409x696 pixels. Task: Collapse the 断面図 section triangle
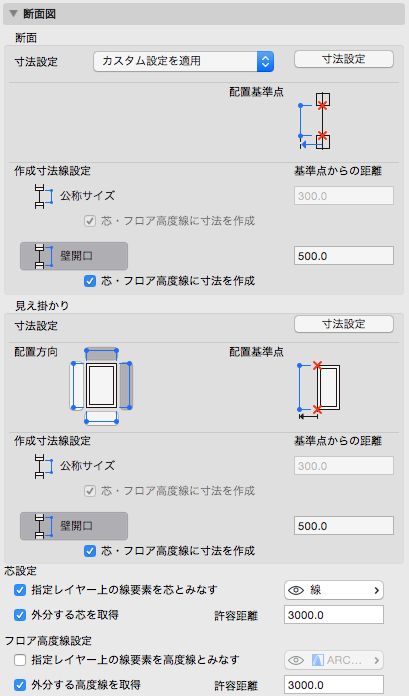13,14
